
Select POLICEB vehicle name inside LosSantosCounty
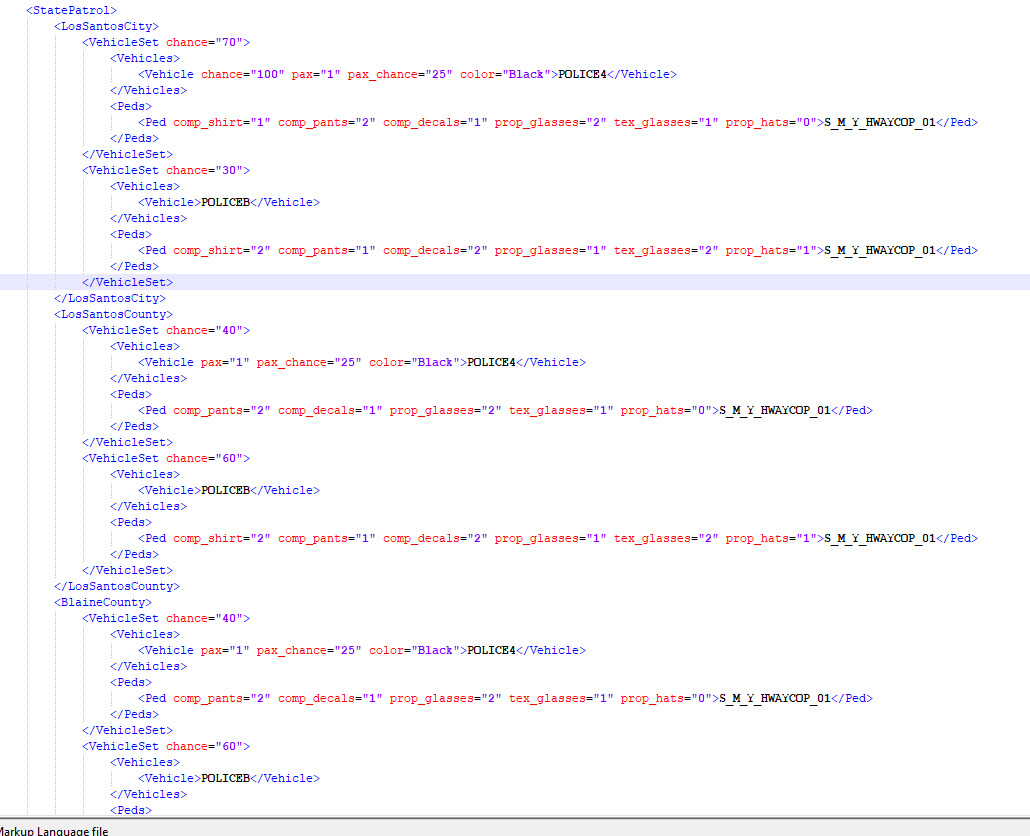225,490
